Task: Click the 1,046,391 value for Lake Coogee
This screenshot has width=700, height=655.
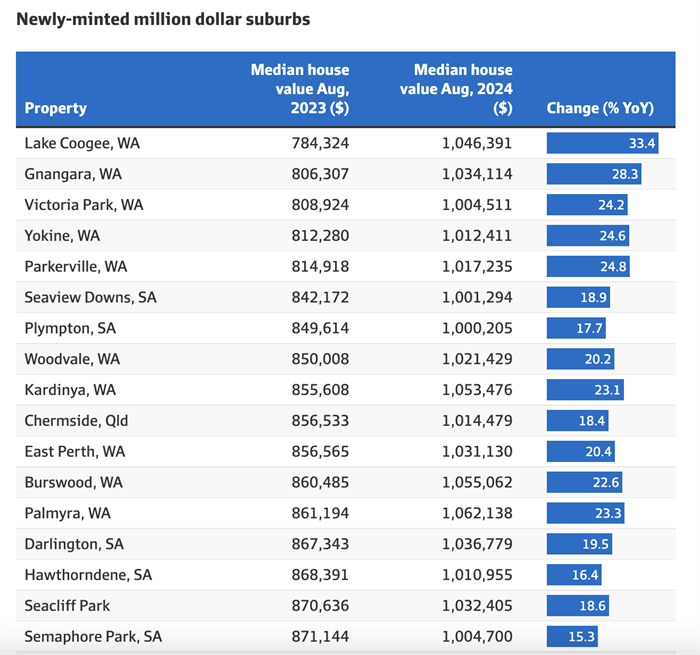Action: [477, 143]
